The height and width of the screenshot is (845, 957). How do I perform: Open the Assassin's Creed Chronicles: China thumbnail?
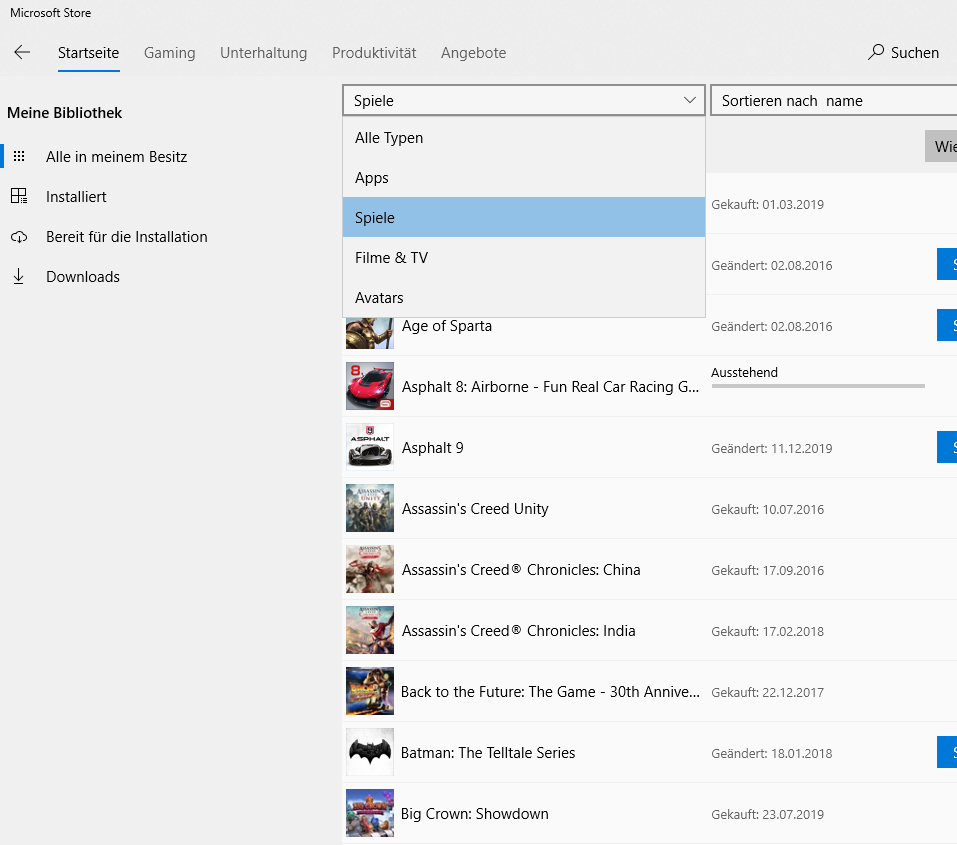(x=370, y=569)
